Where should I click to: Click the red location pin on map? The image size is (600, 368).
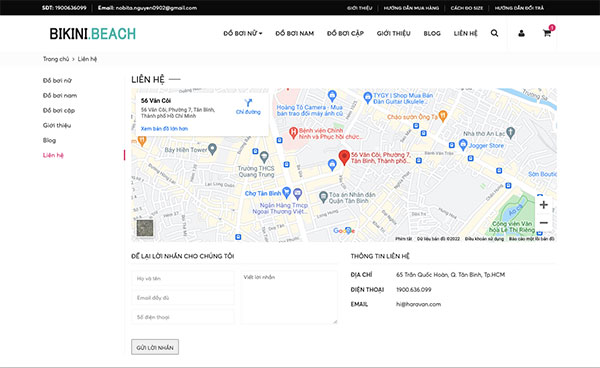[344, 157]
